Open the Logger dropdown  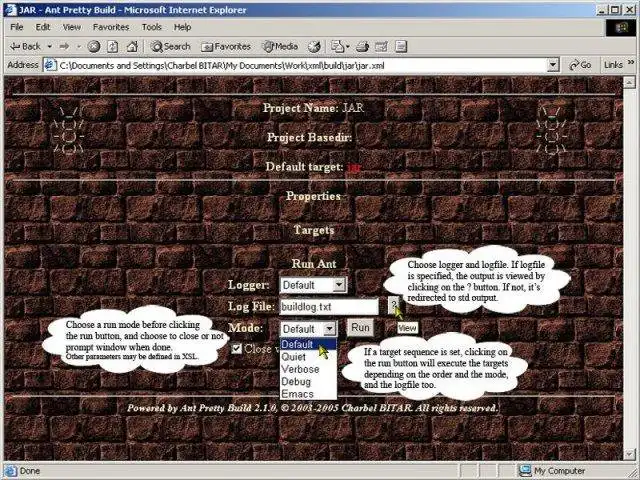coord(313,285)
